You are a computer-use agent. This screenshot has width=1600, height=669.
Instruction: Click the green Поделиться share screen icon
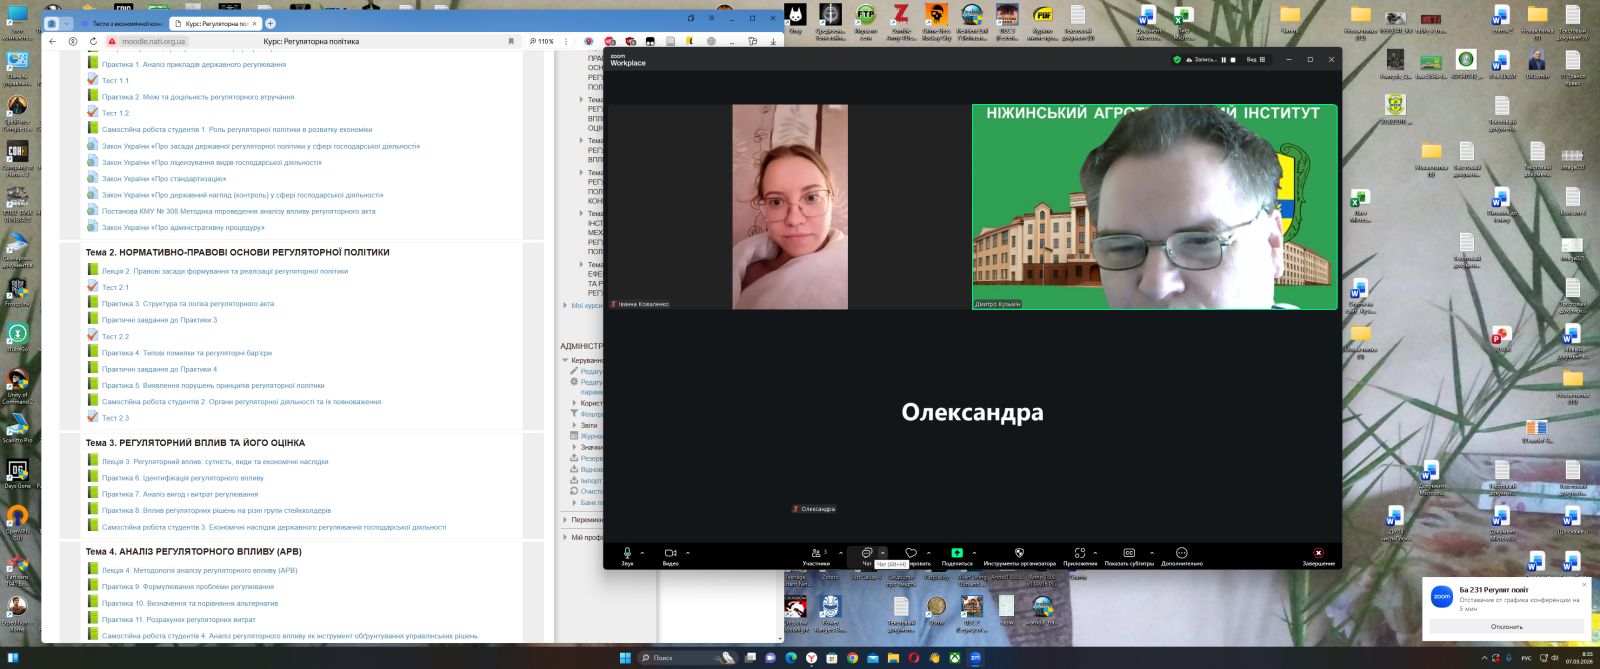pyautogui.click(x=956, y=553)
